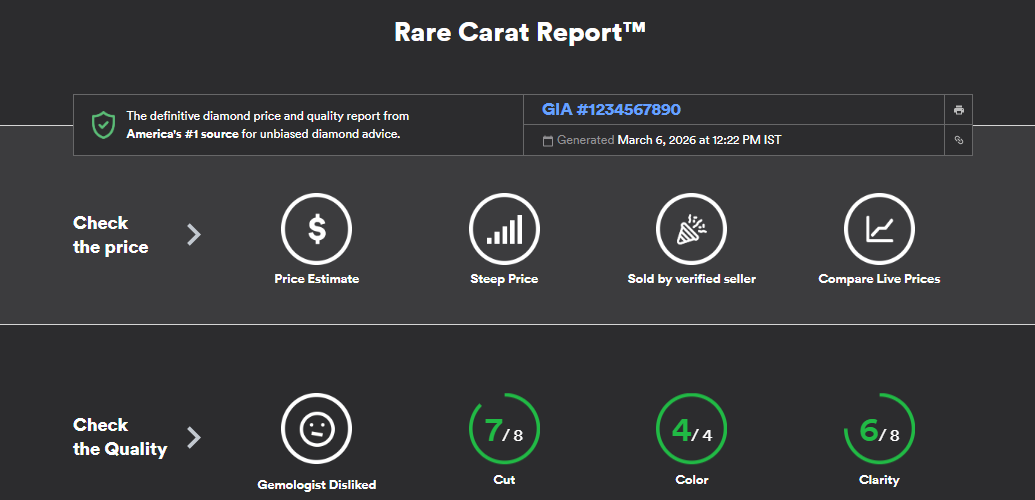Click the Steep Price label
The height and width of the screenshot is (500, 1035).
pos(504,279)
